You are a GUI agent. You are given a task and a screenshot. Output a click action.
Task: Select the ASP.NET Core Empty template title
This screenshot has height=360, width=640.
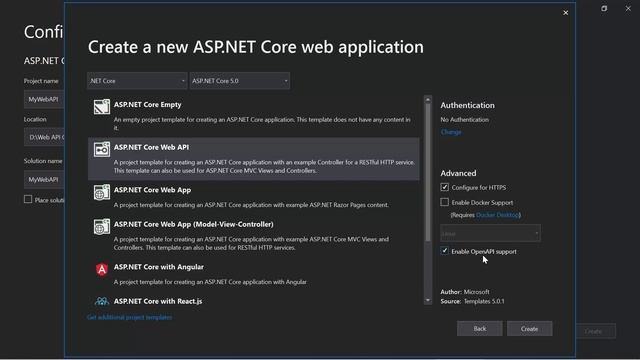(x=147, y=104)
